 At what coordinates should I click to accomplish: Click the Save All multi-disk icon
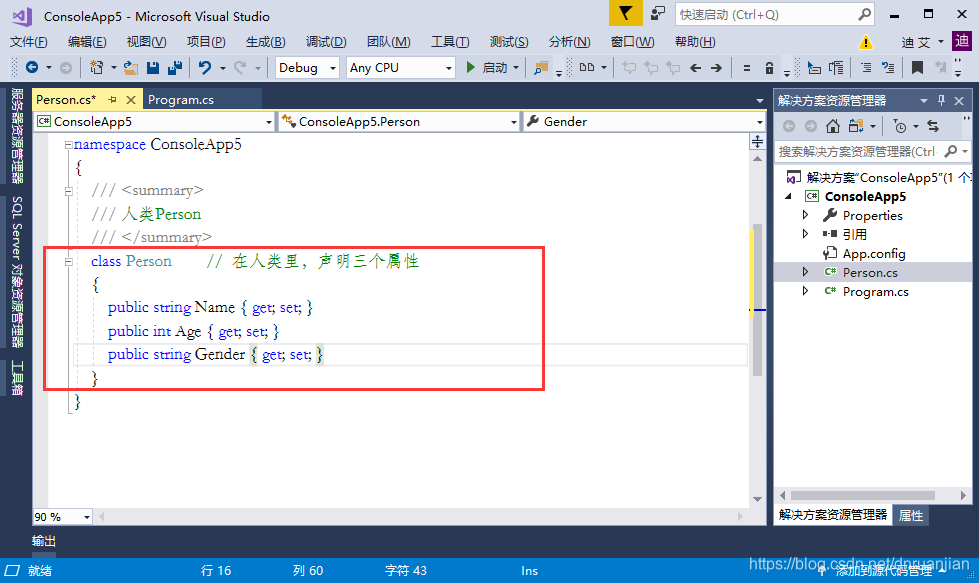(175, 67)
